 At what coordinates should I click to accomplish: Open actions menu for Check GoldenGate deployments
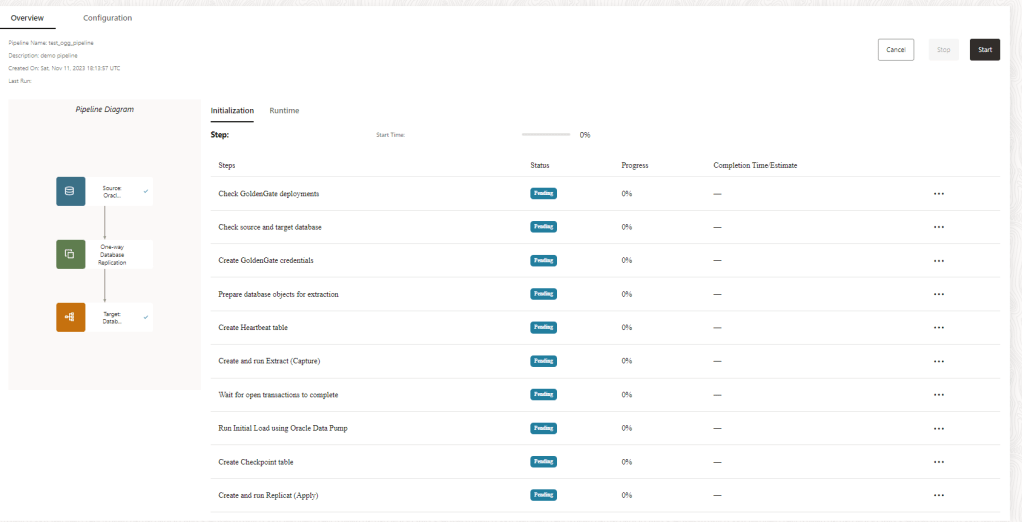pyautogui.click(x=938, y=194)
